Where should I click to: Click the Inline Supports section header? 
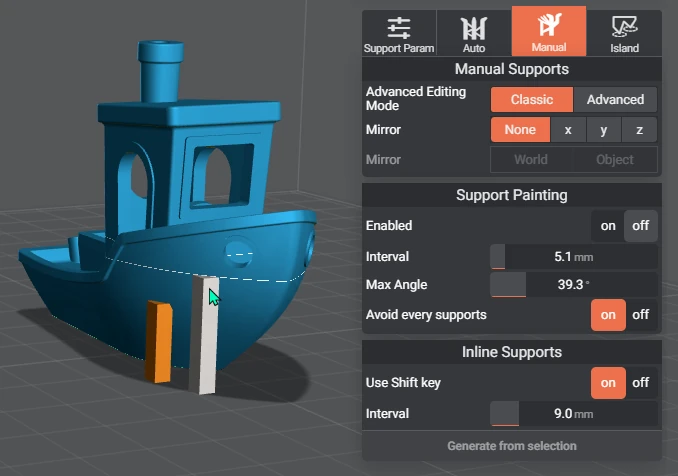click(x=512, y=352)
